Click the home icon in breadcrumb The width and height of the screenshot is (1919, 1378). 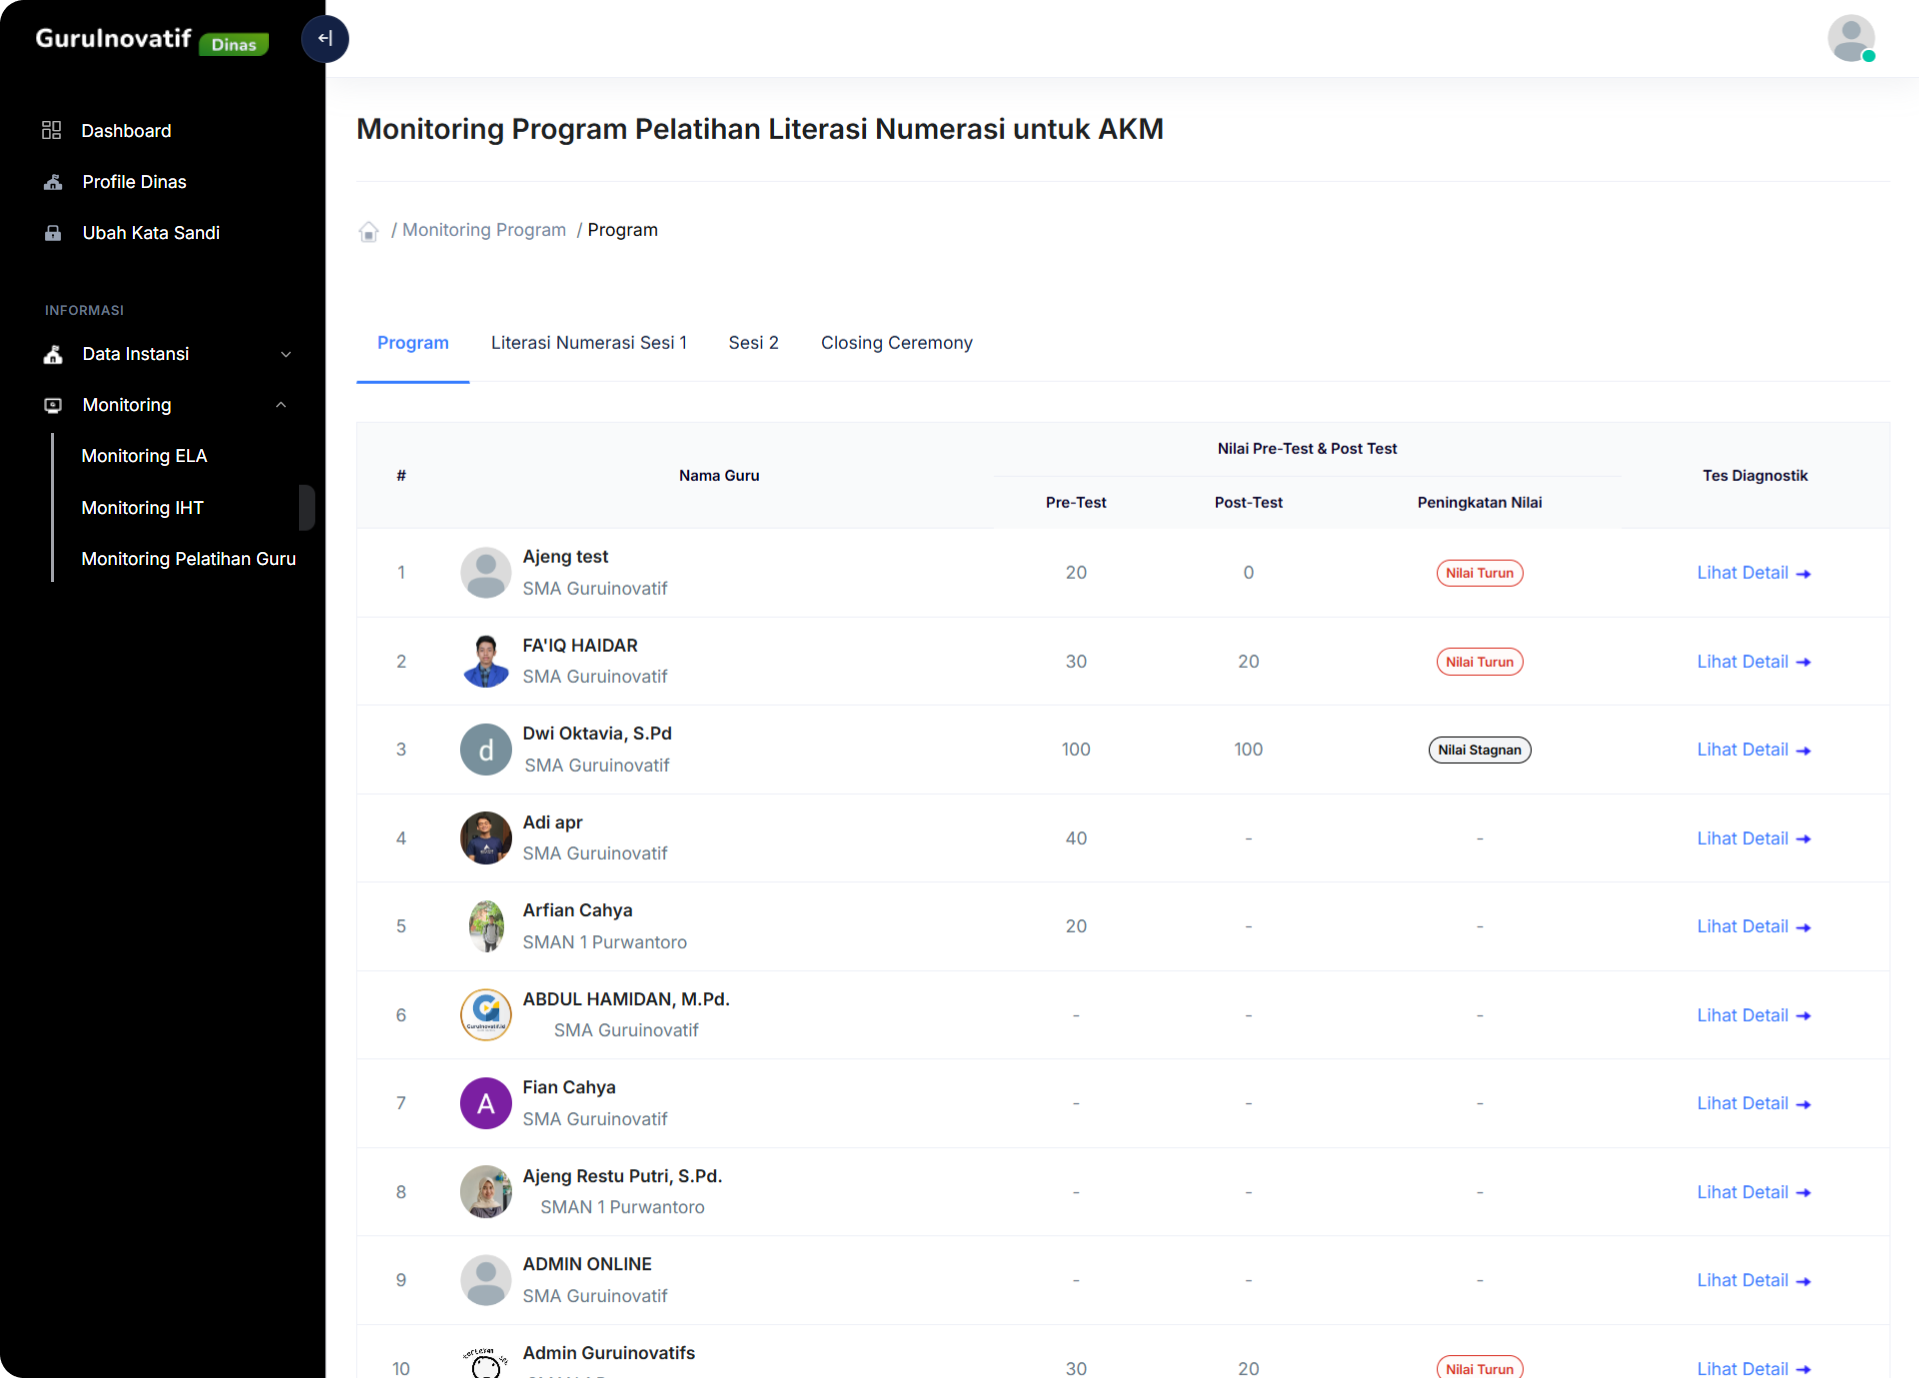point(368,231)
